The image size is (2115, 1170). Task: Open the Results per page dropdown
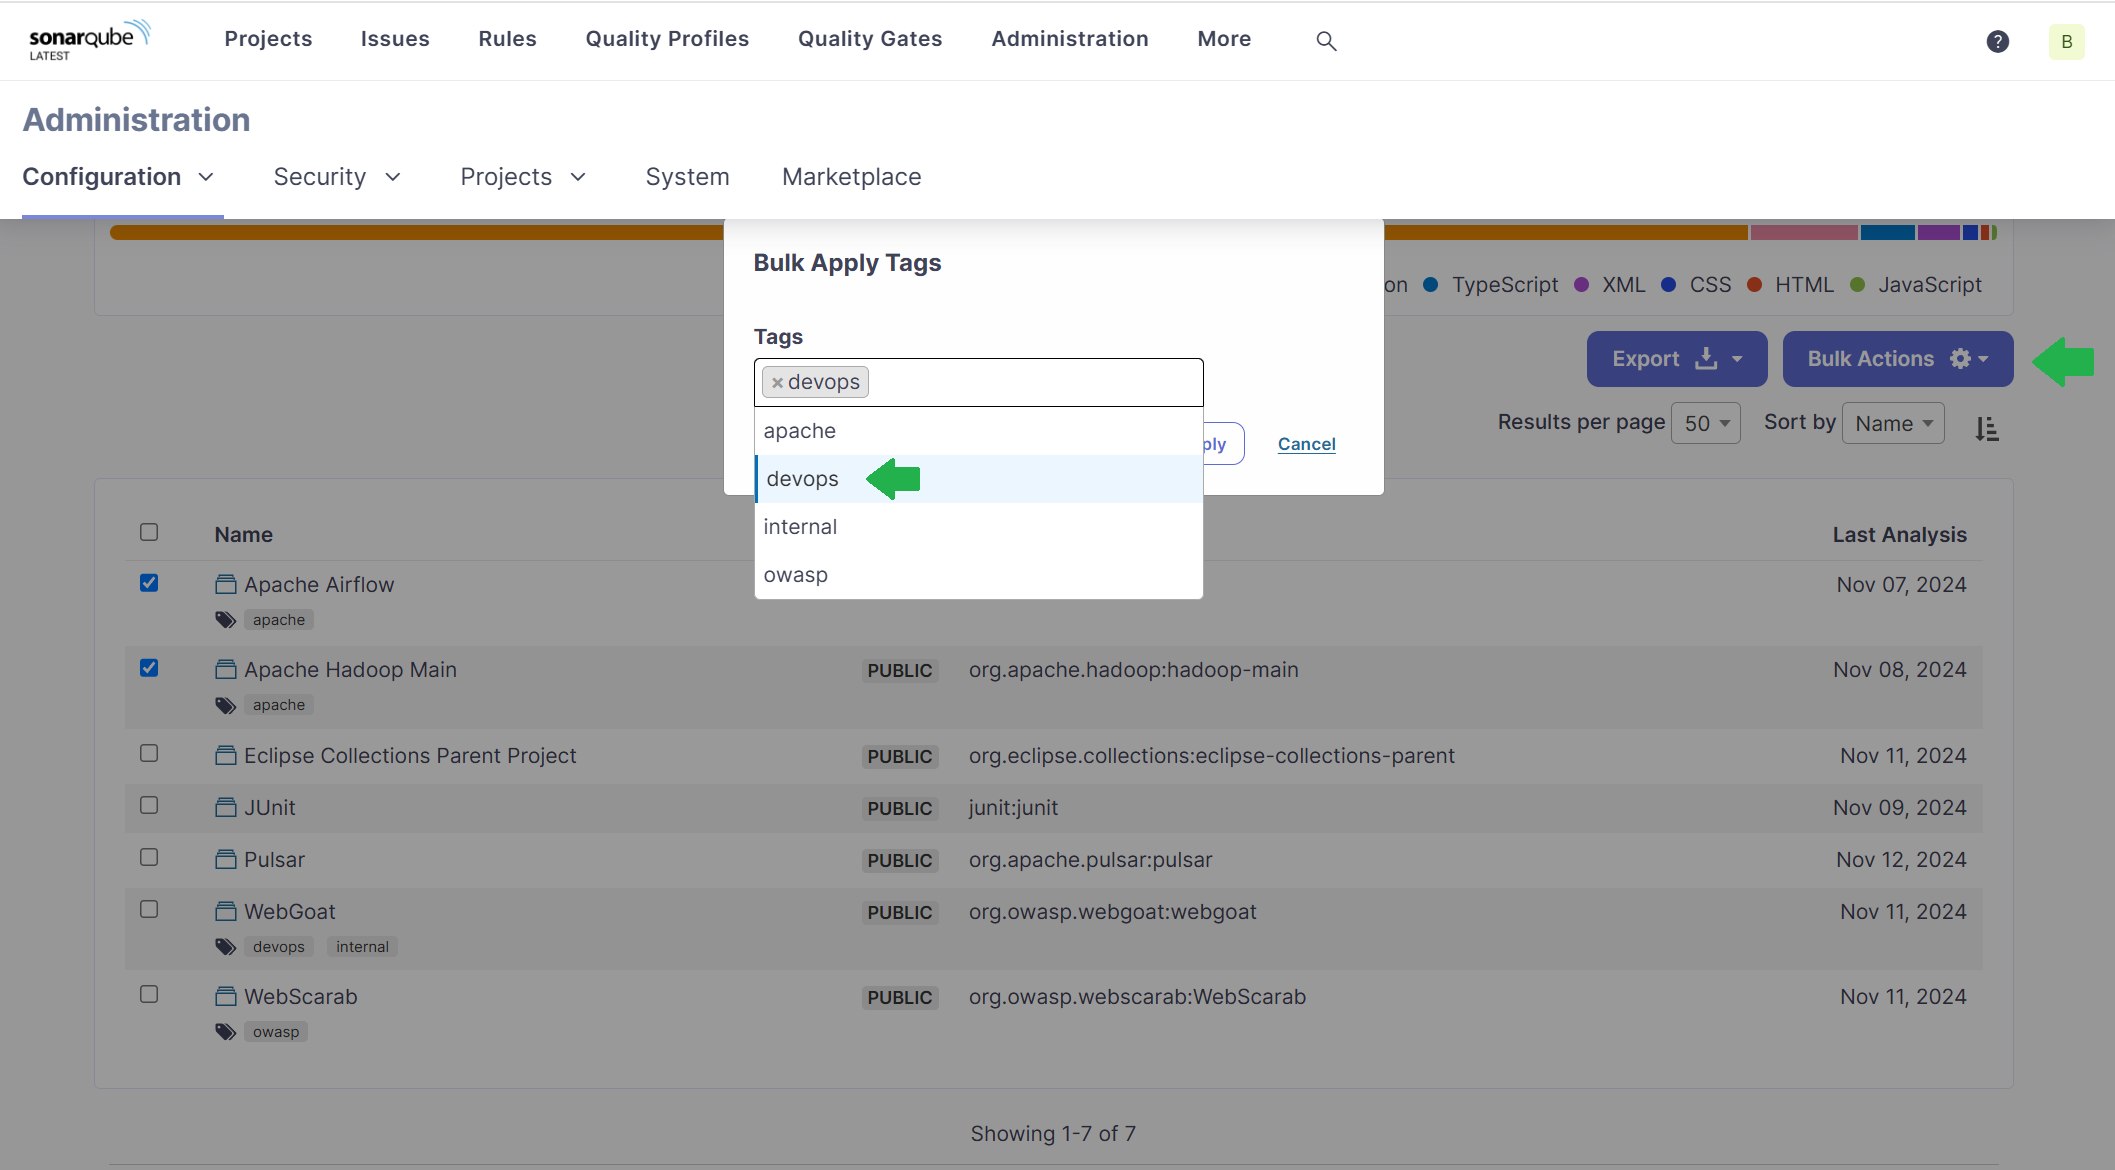tap(1706, 422)
